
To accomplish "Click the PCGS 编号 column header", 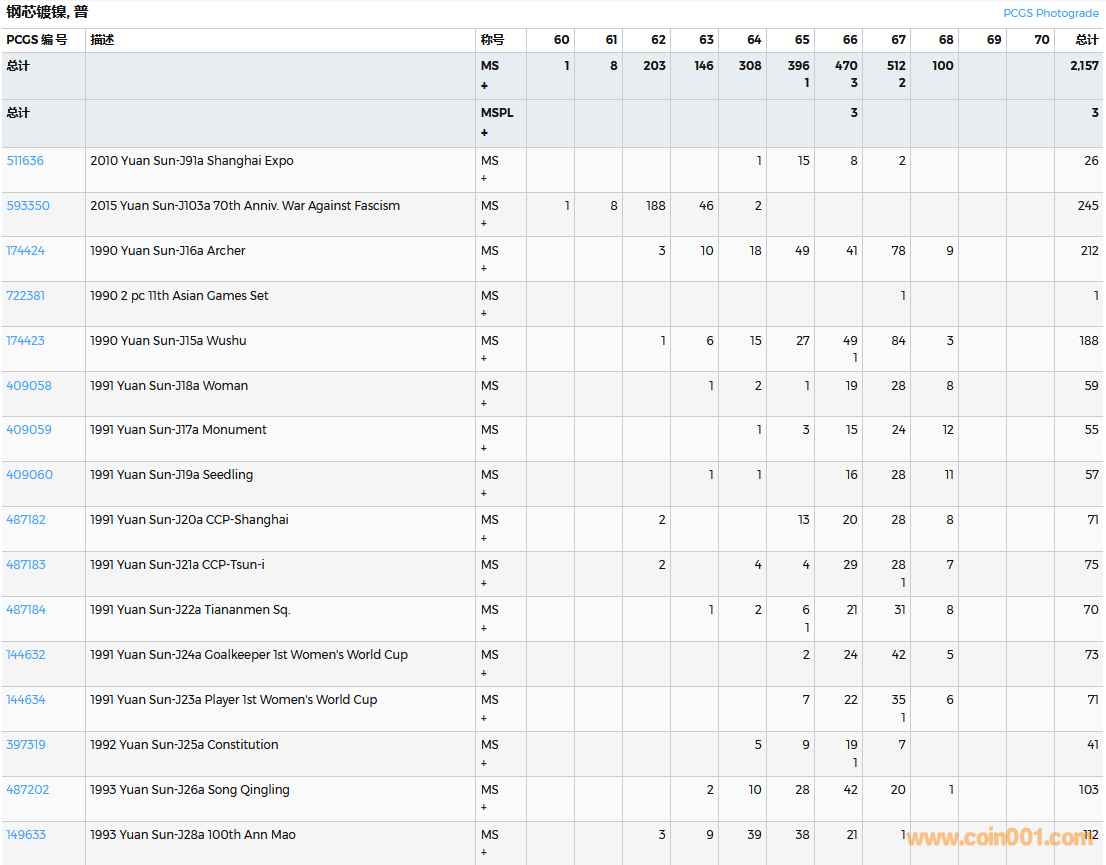I will pyautogui.click(x=37, y=40).
